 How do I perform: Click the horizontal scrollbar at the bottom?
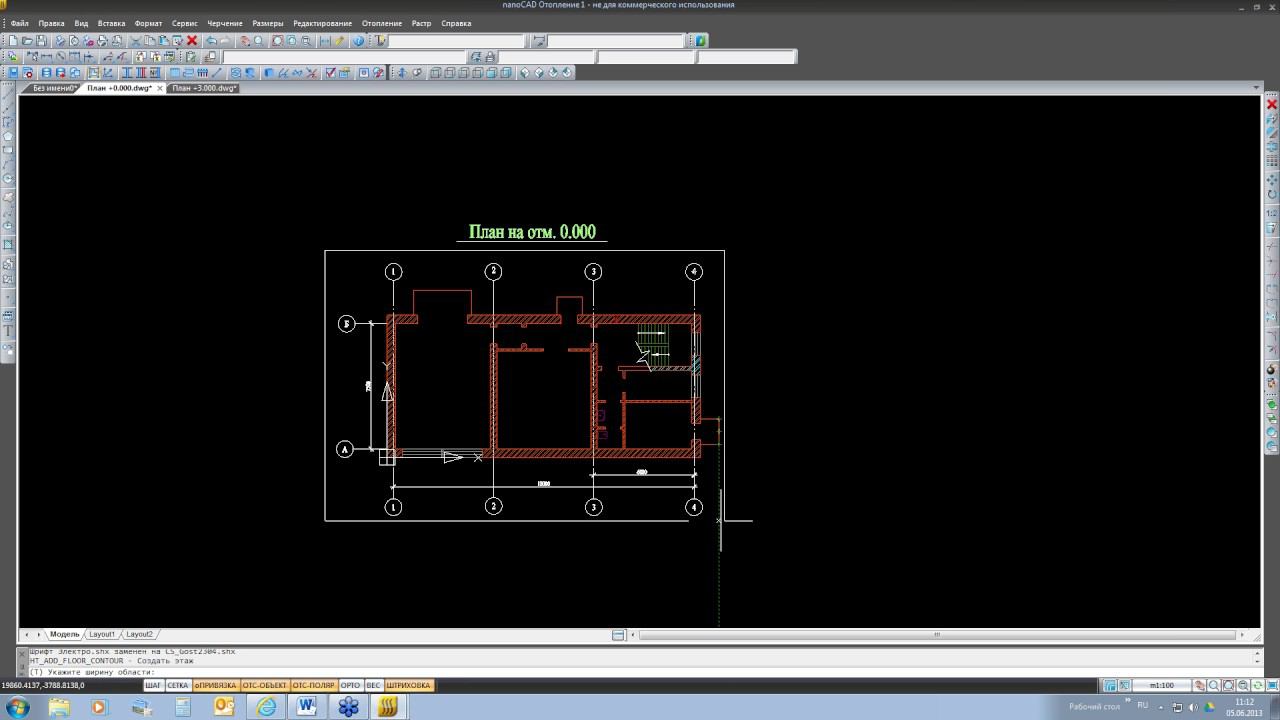pyautogui.click(x=936, y=634)
